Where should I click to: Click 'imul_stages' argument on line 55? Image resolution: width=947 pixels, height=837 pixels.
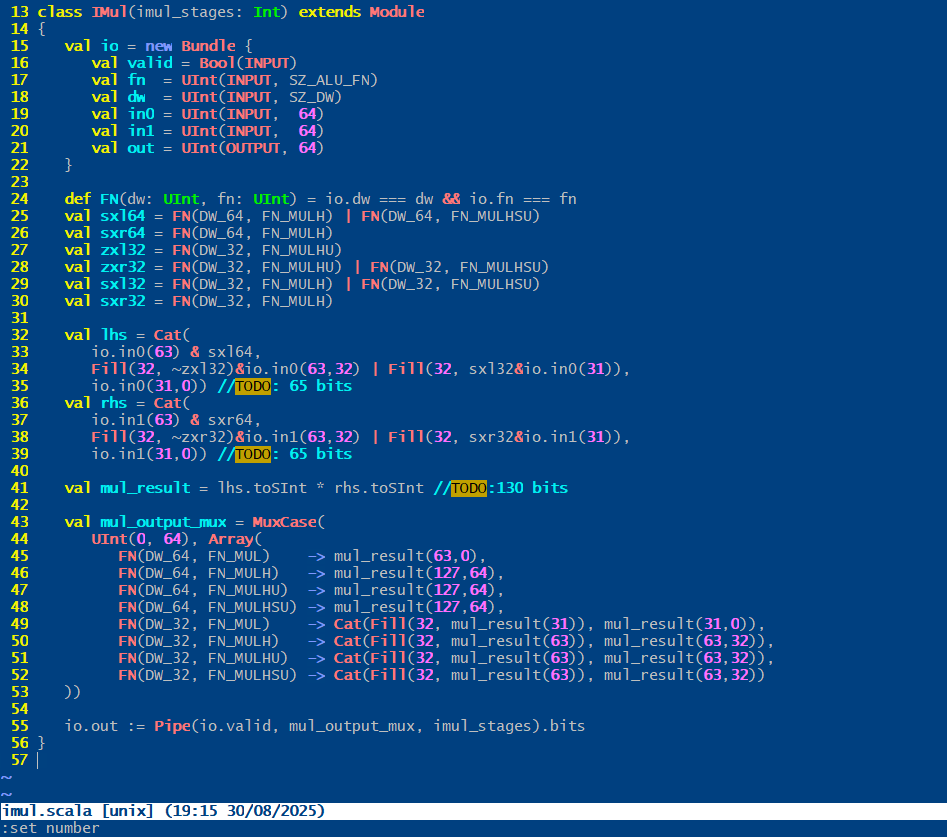pos(483,725)
